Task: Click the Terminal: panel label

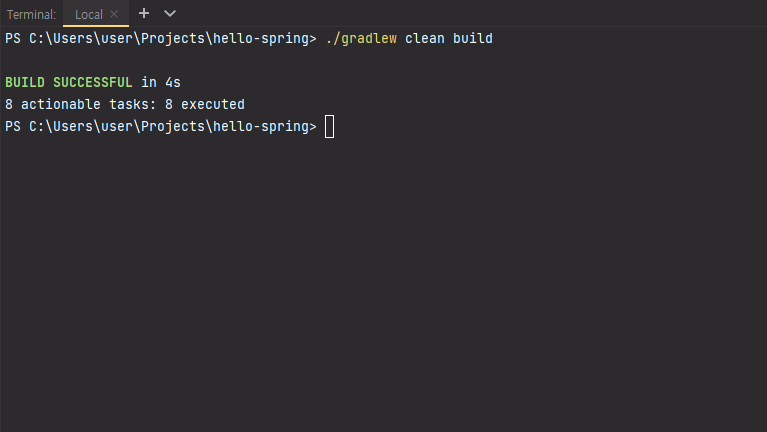Action: click(31, 15)
